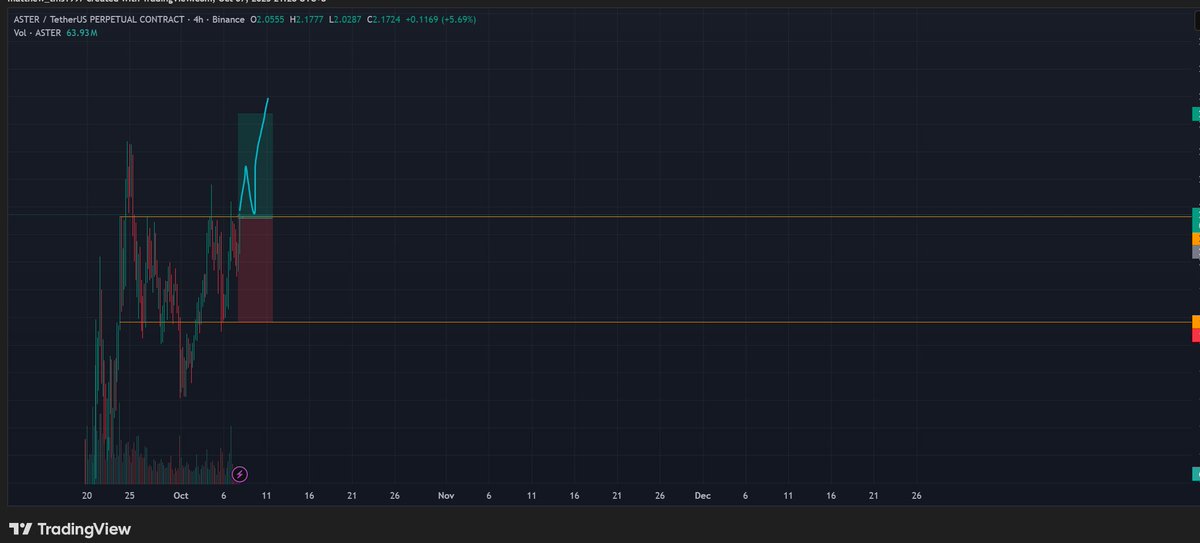Viewport: 1200px width, 543px height.
Task: Click the Nov label on time axis
Action: click(x=446, y=495)
